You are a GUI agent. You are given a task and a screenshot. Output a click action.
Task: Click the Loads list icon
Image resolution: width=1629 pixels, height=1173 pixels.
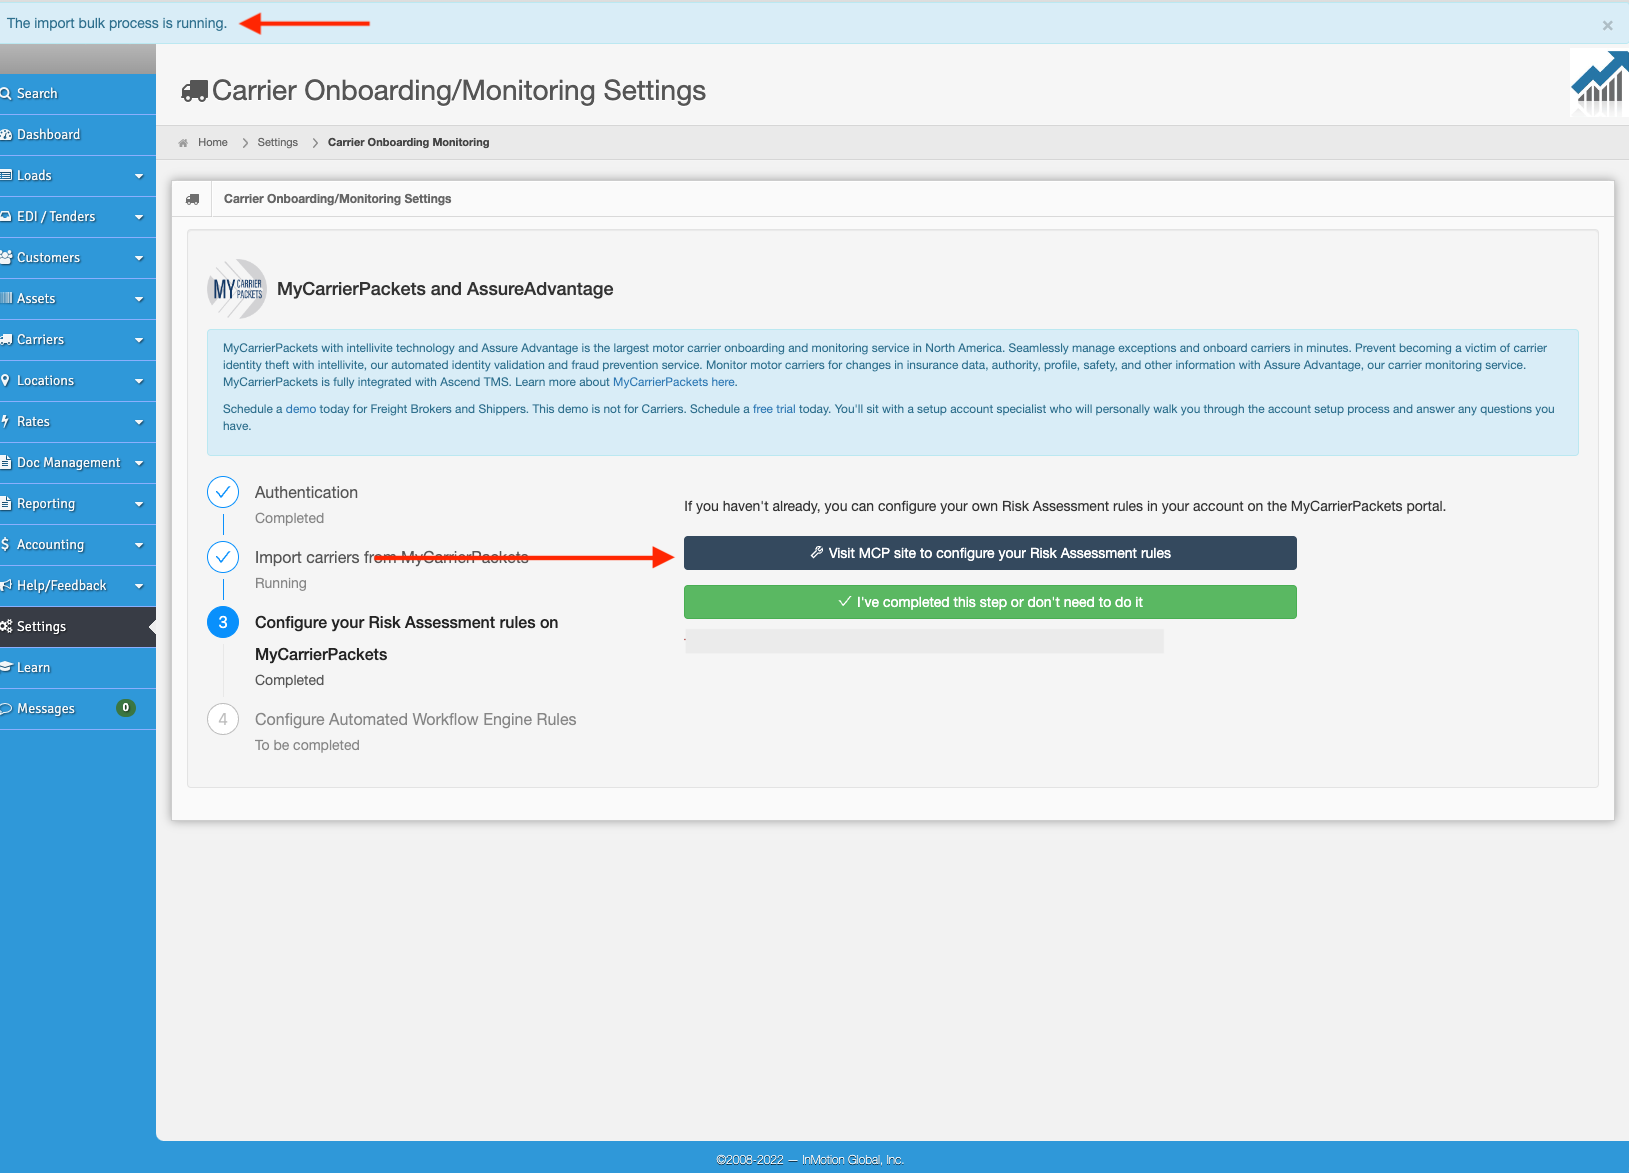pyautogui.click(x=6, y=176)
